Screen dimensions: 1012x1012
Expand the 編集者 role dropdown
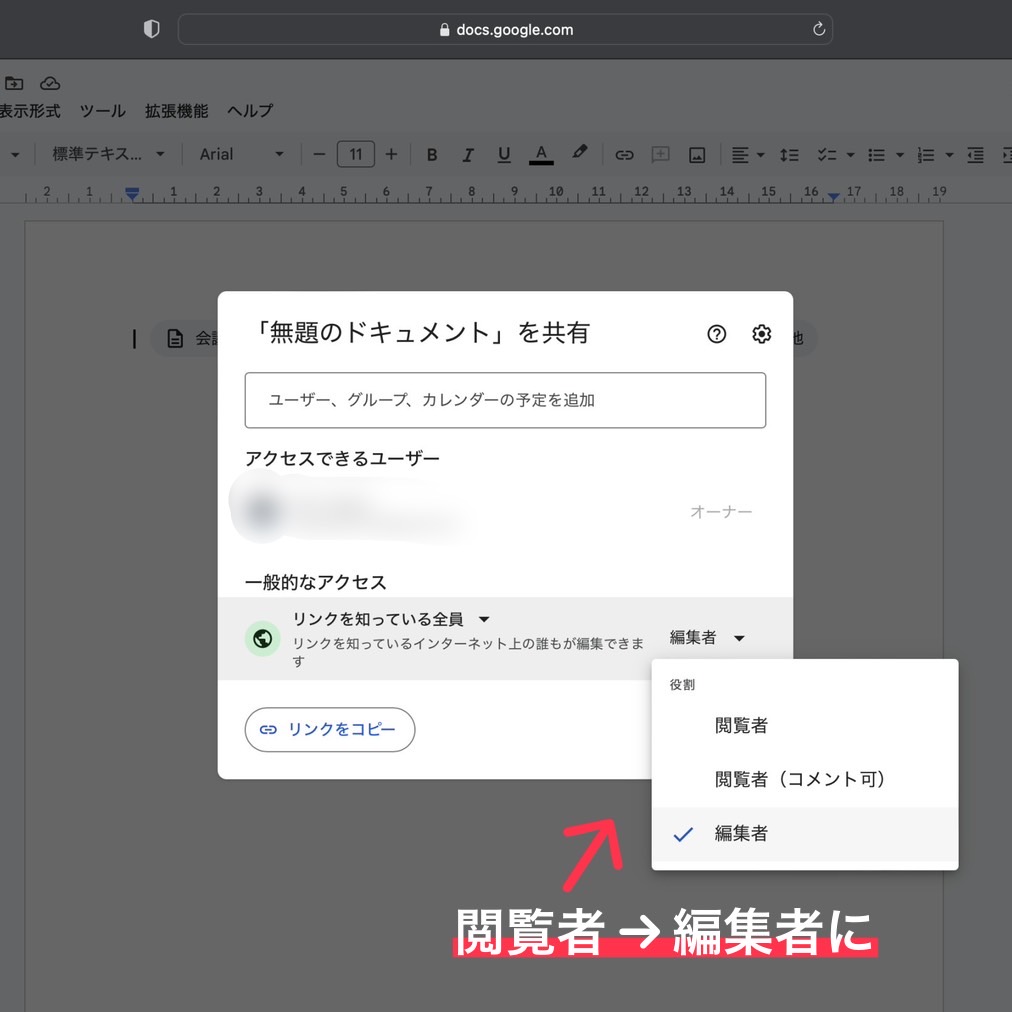click(x=707, y=638)
